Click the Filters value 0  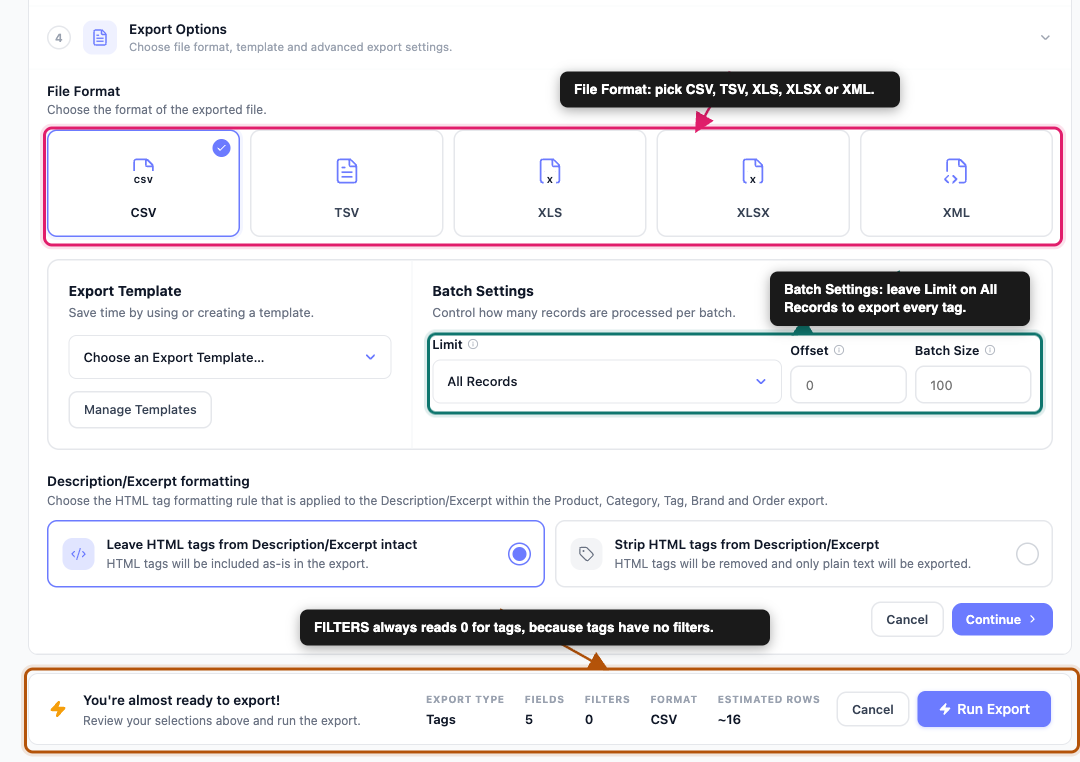point(589,719)
